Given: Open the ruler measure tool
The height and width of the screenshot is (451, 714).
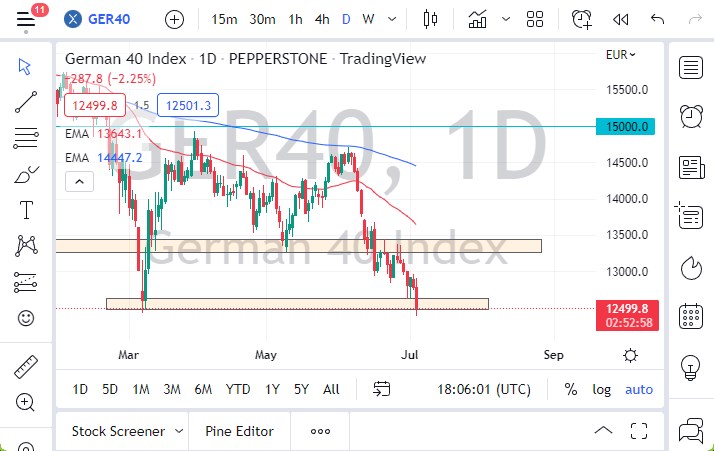Looking at the screenshot, I should click(26, 367).
